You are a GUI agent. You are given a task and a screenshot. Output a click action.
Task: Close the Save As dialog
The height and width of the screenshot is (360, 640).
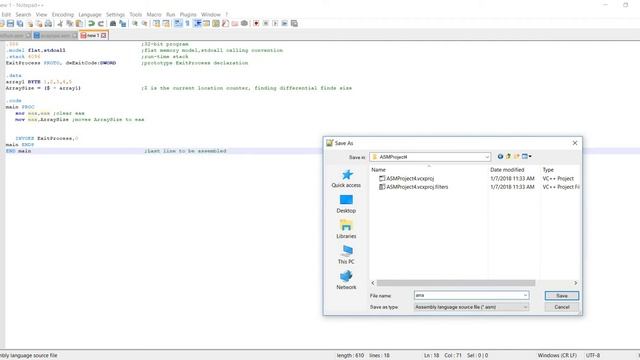[x=575, y=143]
